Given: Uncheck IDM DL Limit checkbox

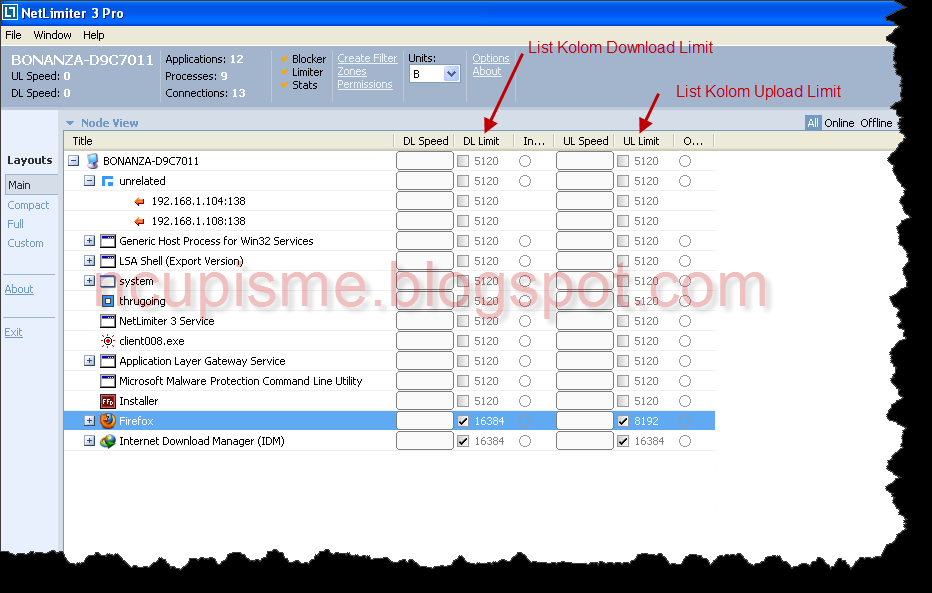Looking at the screenshot, I should click(x=463, y=441).
